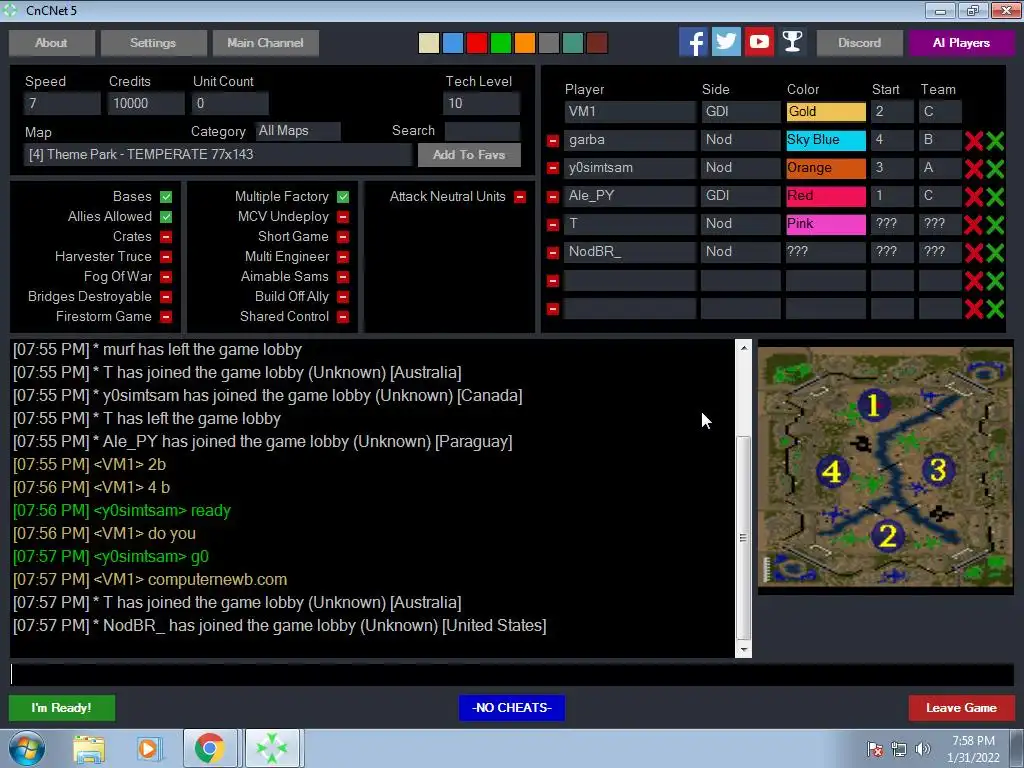Click green X in garba's row
This screenshot has height=768, width=1024.
995,140
